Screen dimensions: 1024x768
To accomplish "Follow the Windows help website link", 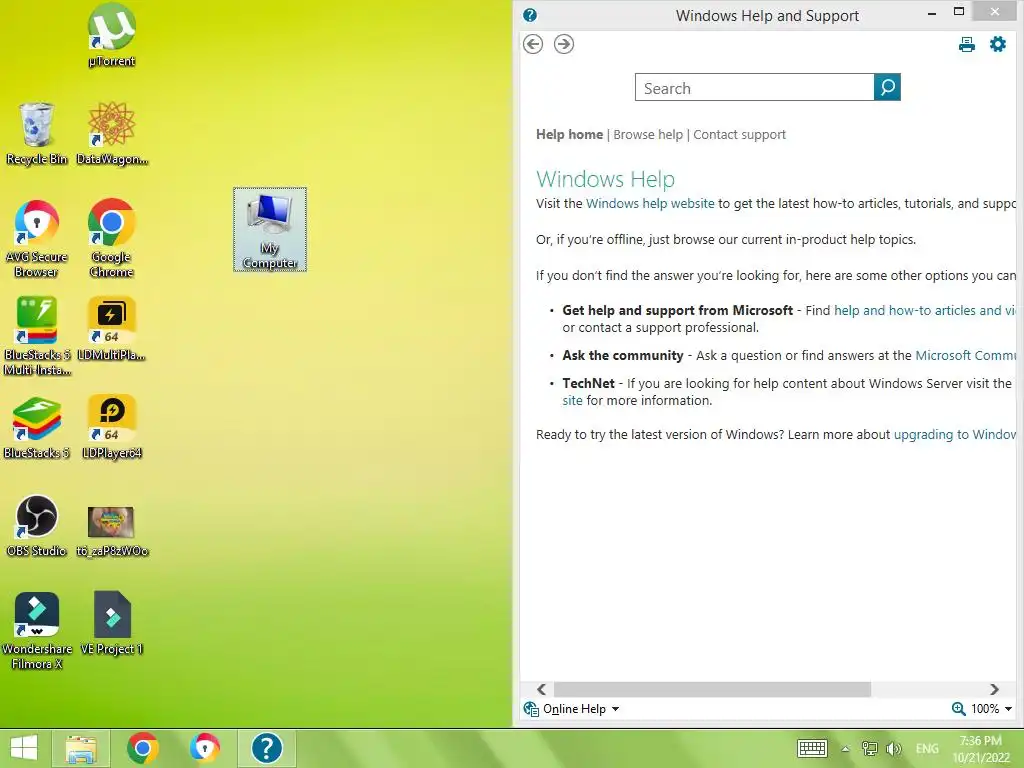I will click(x=650, y=204).
